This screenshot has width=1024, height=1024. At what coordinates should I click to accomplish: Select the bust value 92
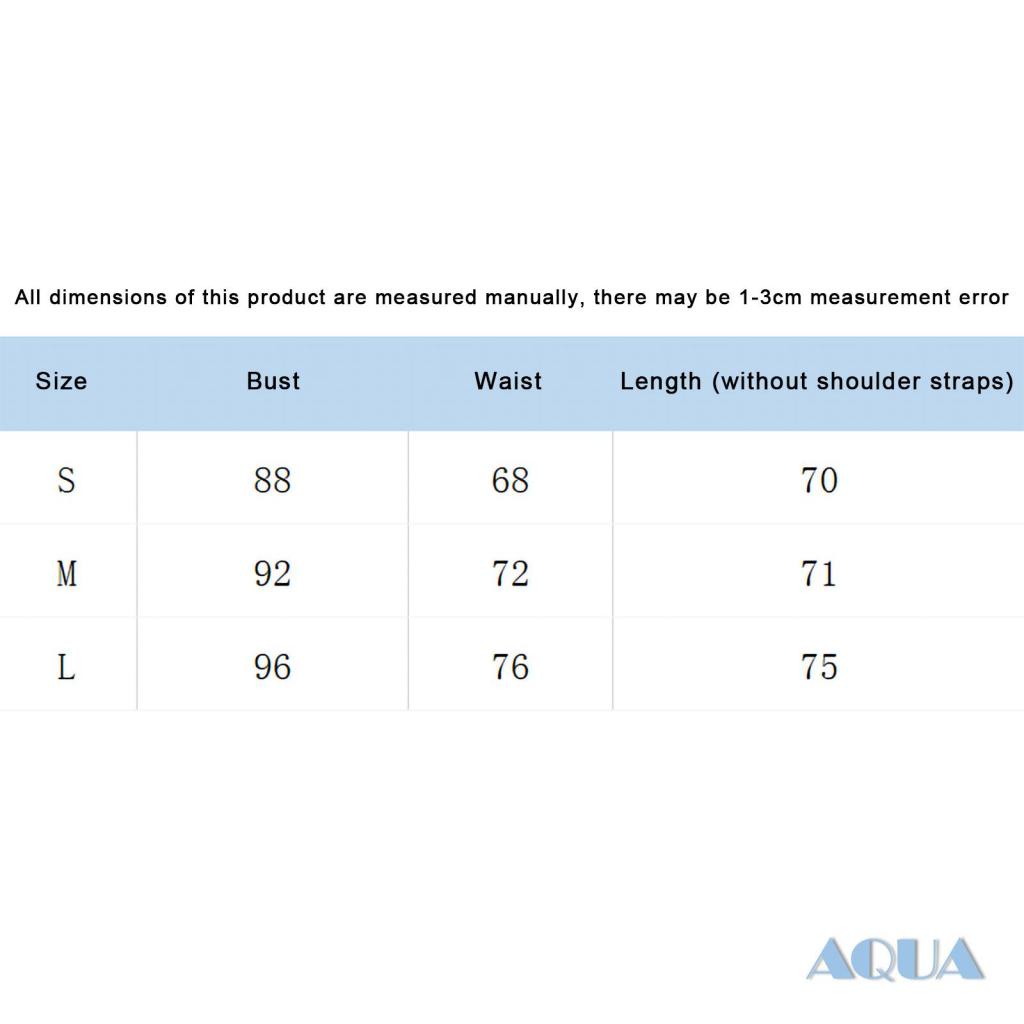[272, 574]
